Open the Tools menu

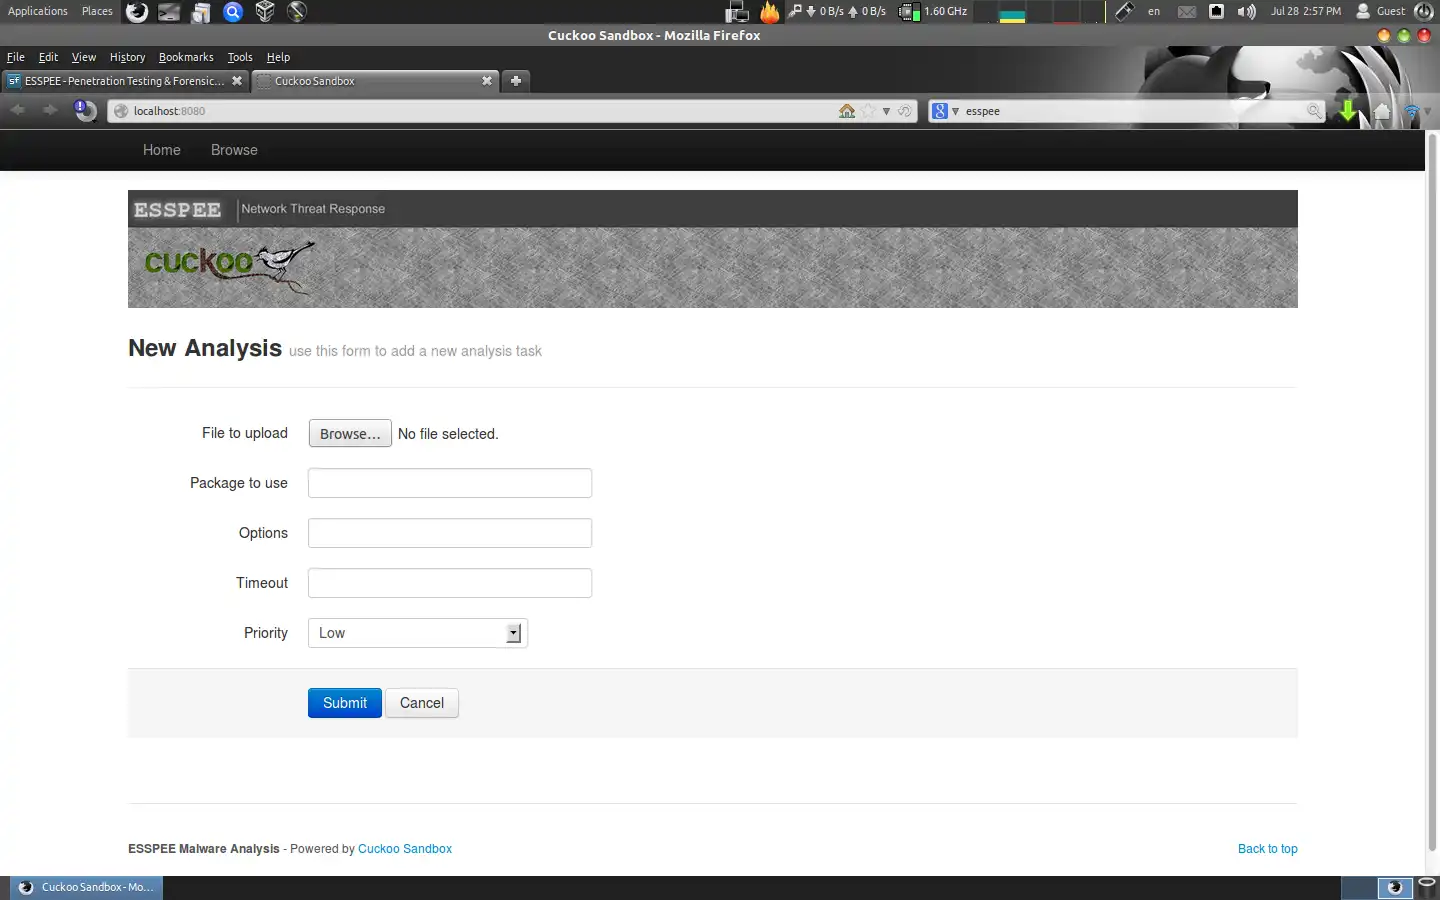240,57
